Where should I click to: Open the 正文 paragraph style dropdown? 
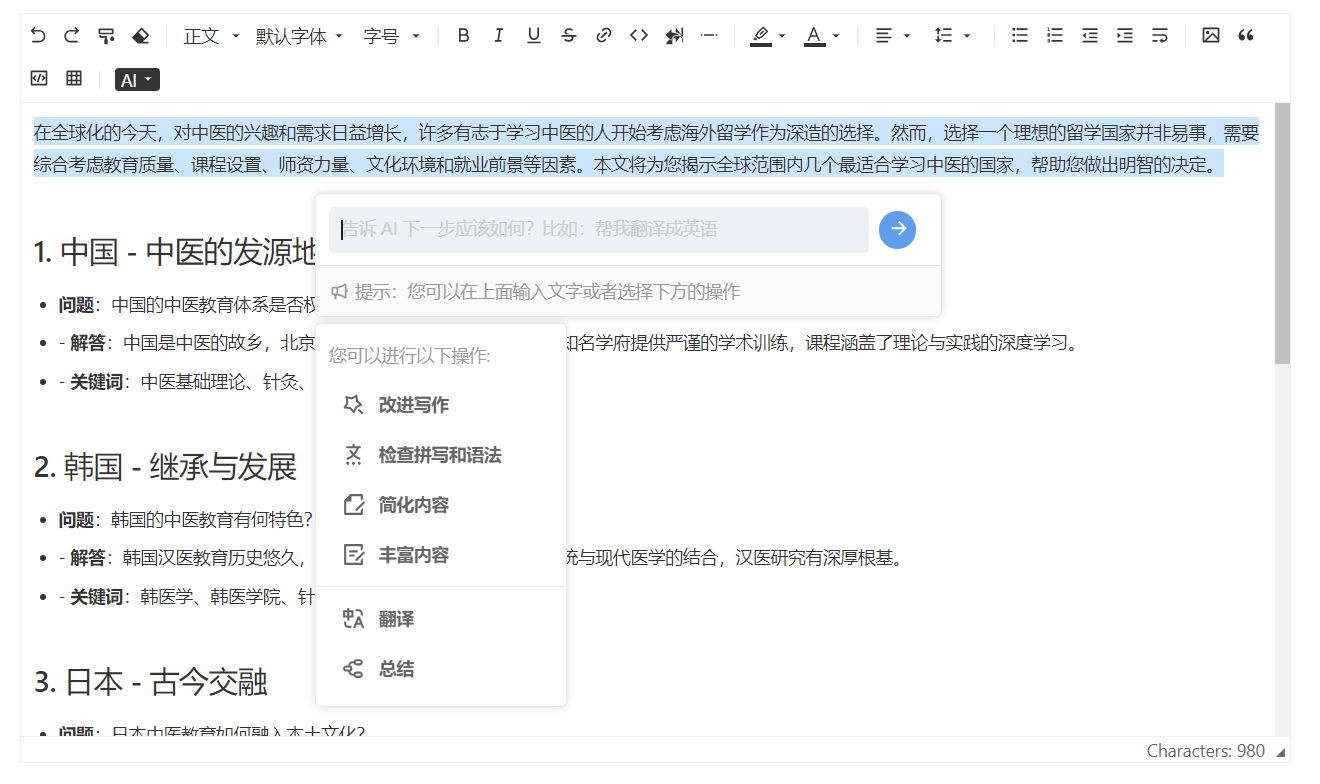pos(211,36)
